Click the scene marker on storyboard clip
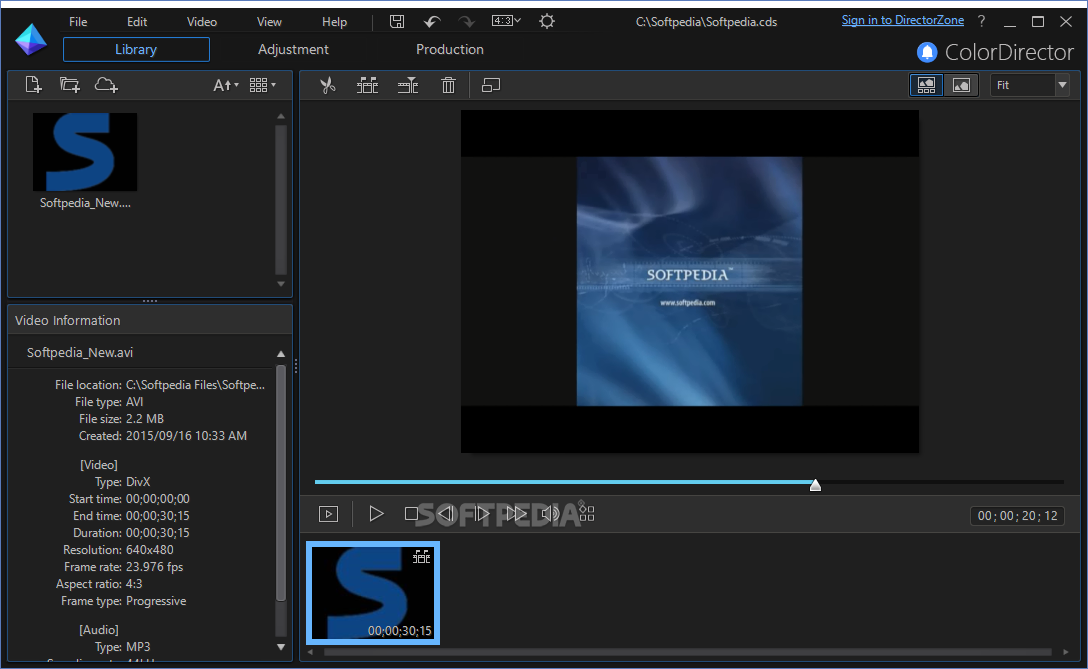The height and width of the screenshot is (669, 1088). click(421, 557)
